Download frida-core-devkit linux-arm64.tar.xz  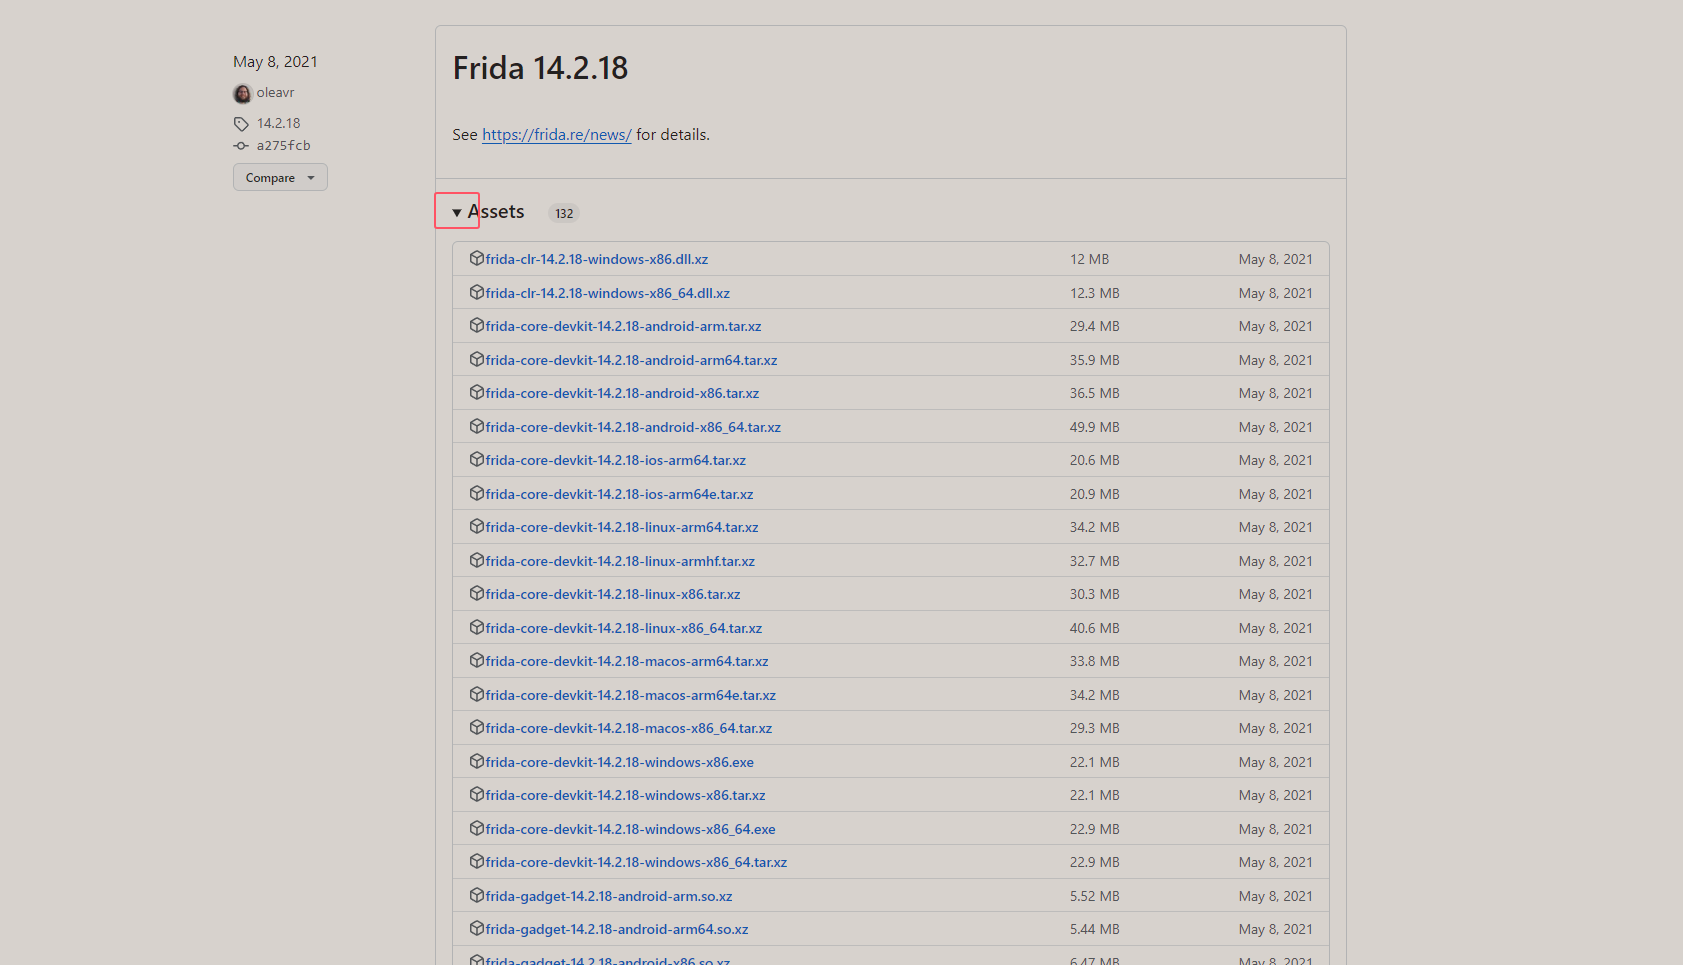[x=621, y=527]
